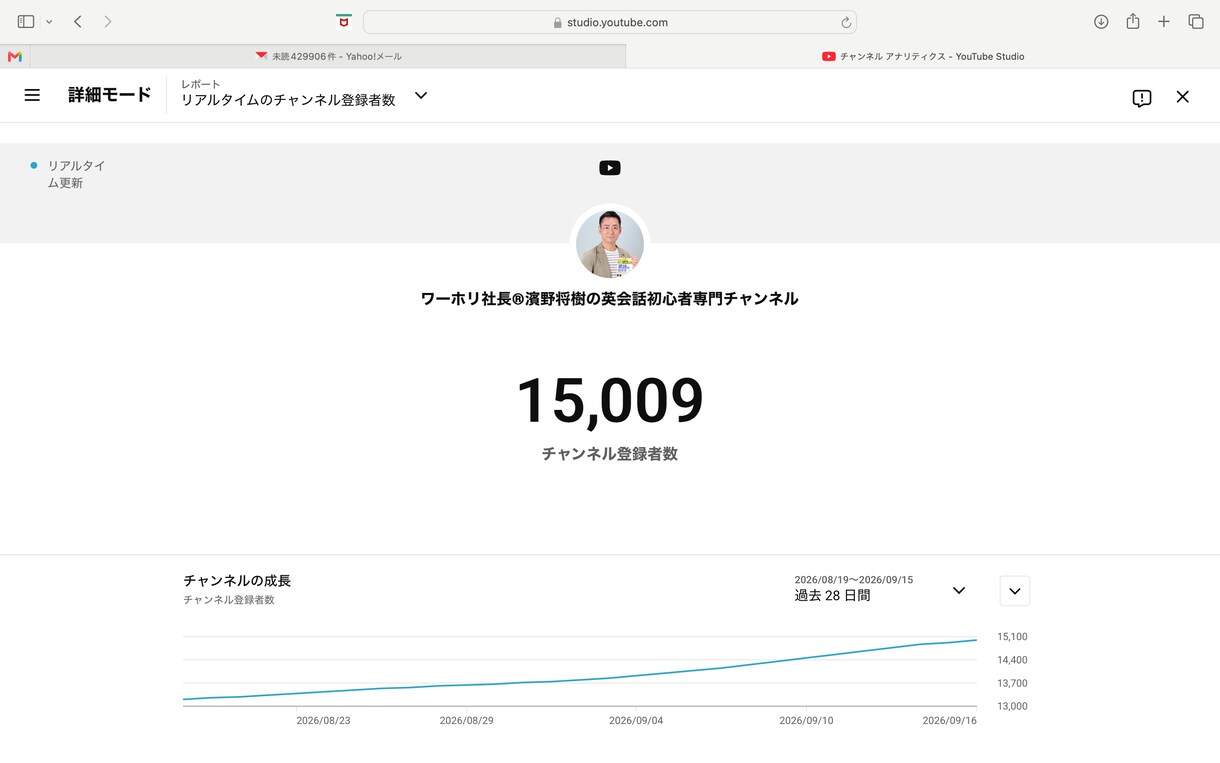Click the channel profile avatar
Viewport: 1220px width, 763px height.
(610, 244)
